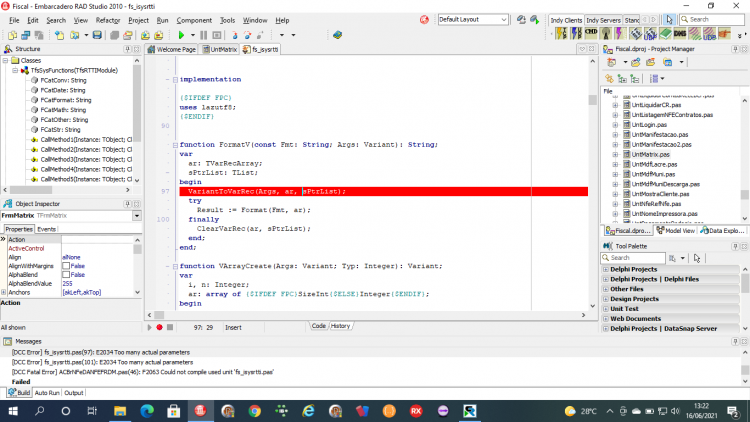Screen dimensions: 750x422
Task: Click the Structure panel horizontal scrollbar thumb
Action: (x=32, y=190)
